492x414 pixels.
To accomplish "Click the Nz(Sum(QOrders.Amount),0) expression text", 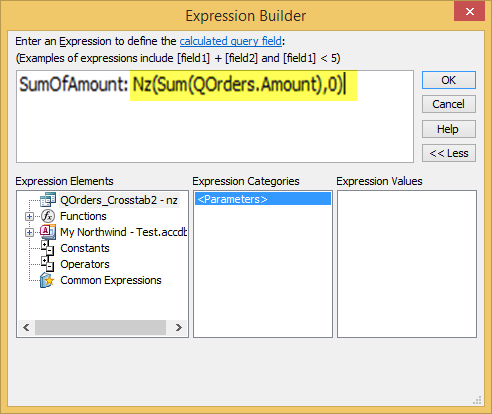I will click(238, 85).
